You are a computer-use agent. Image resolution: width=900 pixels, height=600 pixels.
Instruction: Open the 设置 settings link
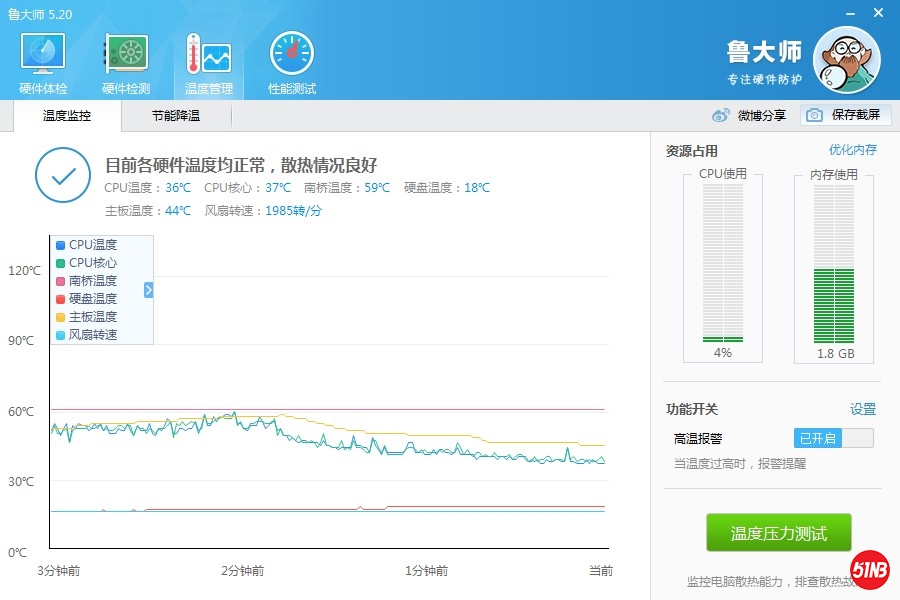862,409
